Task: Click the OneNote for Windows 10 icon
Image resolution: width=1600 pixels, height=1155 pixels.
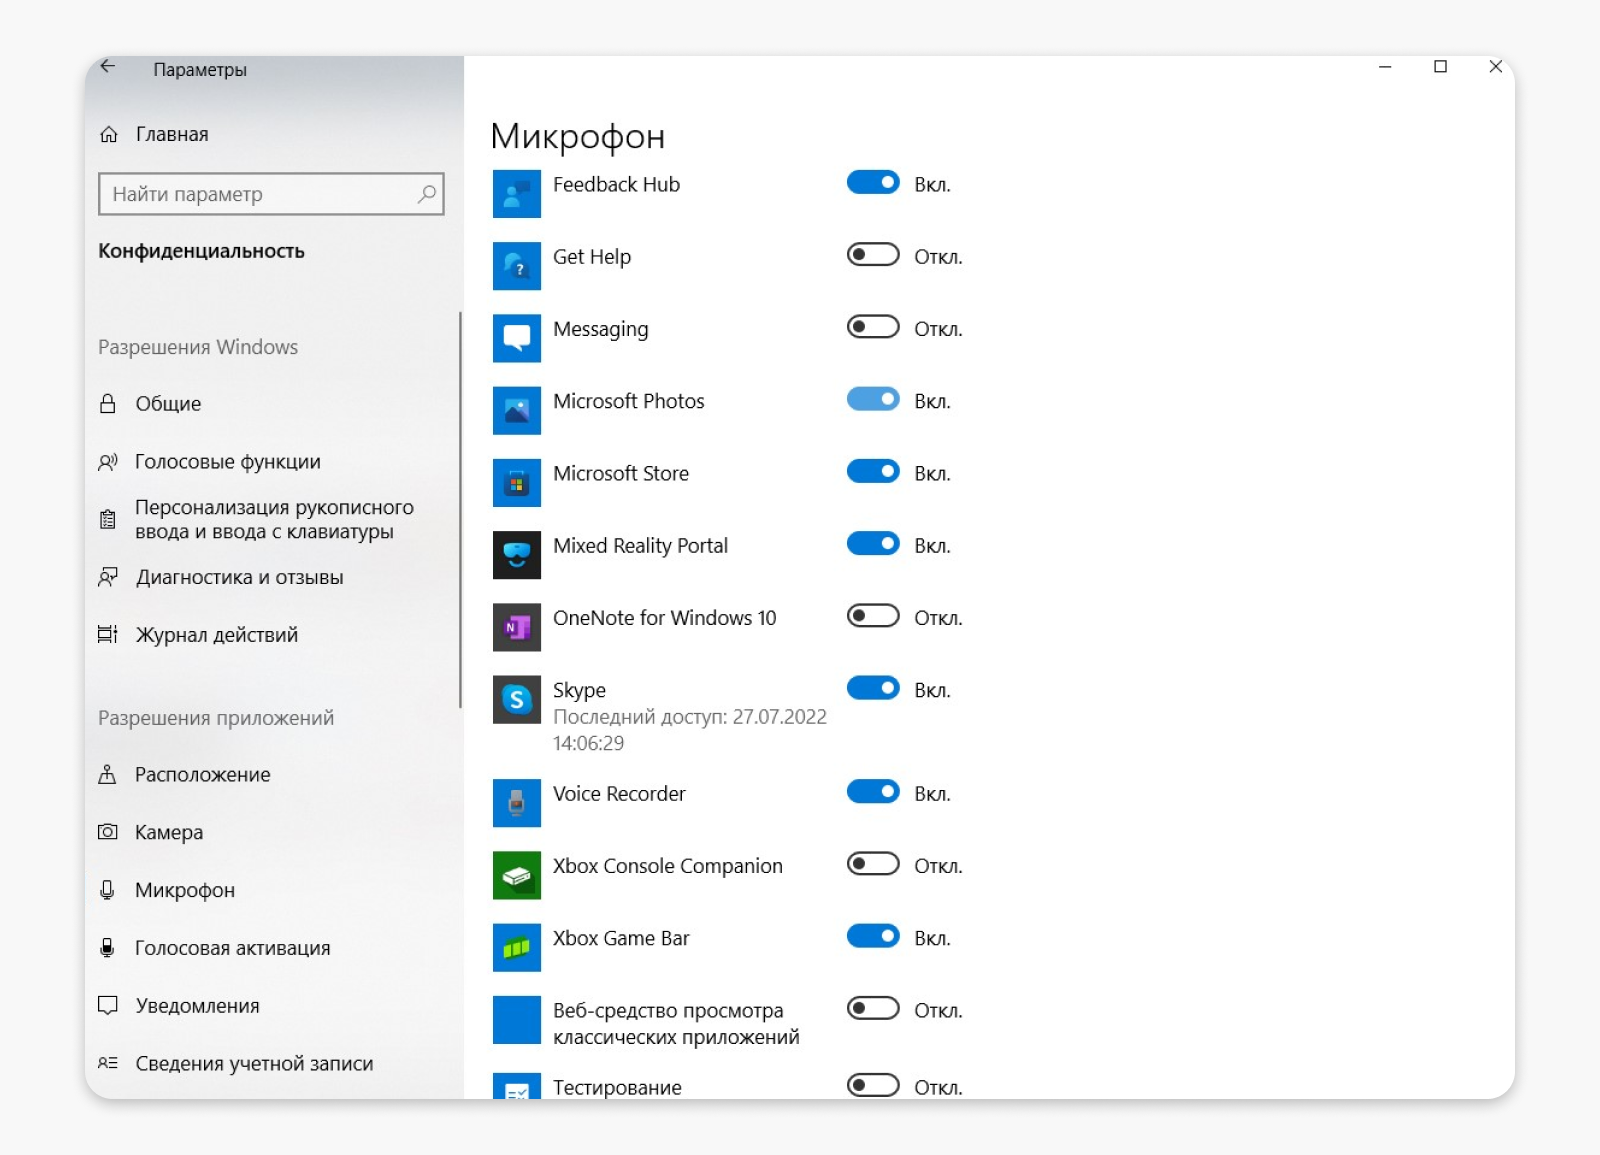Action: pos(516,627)
